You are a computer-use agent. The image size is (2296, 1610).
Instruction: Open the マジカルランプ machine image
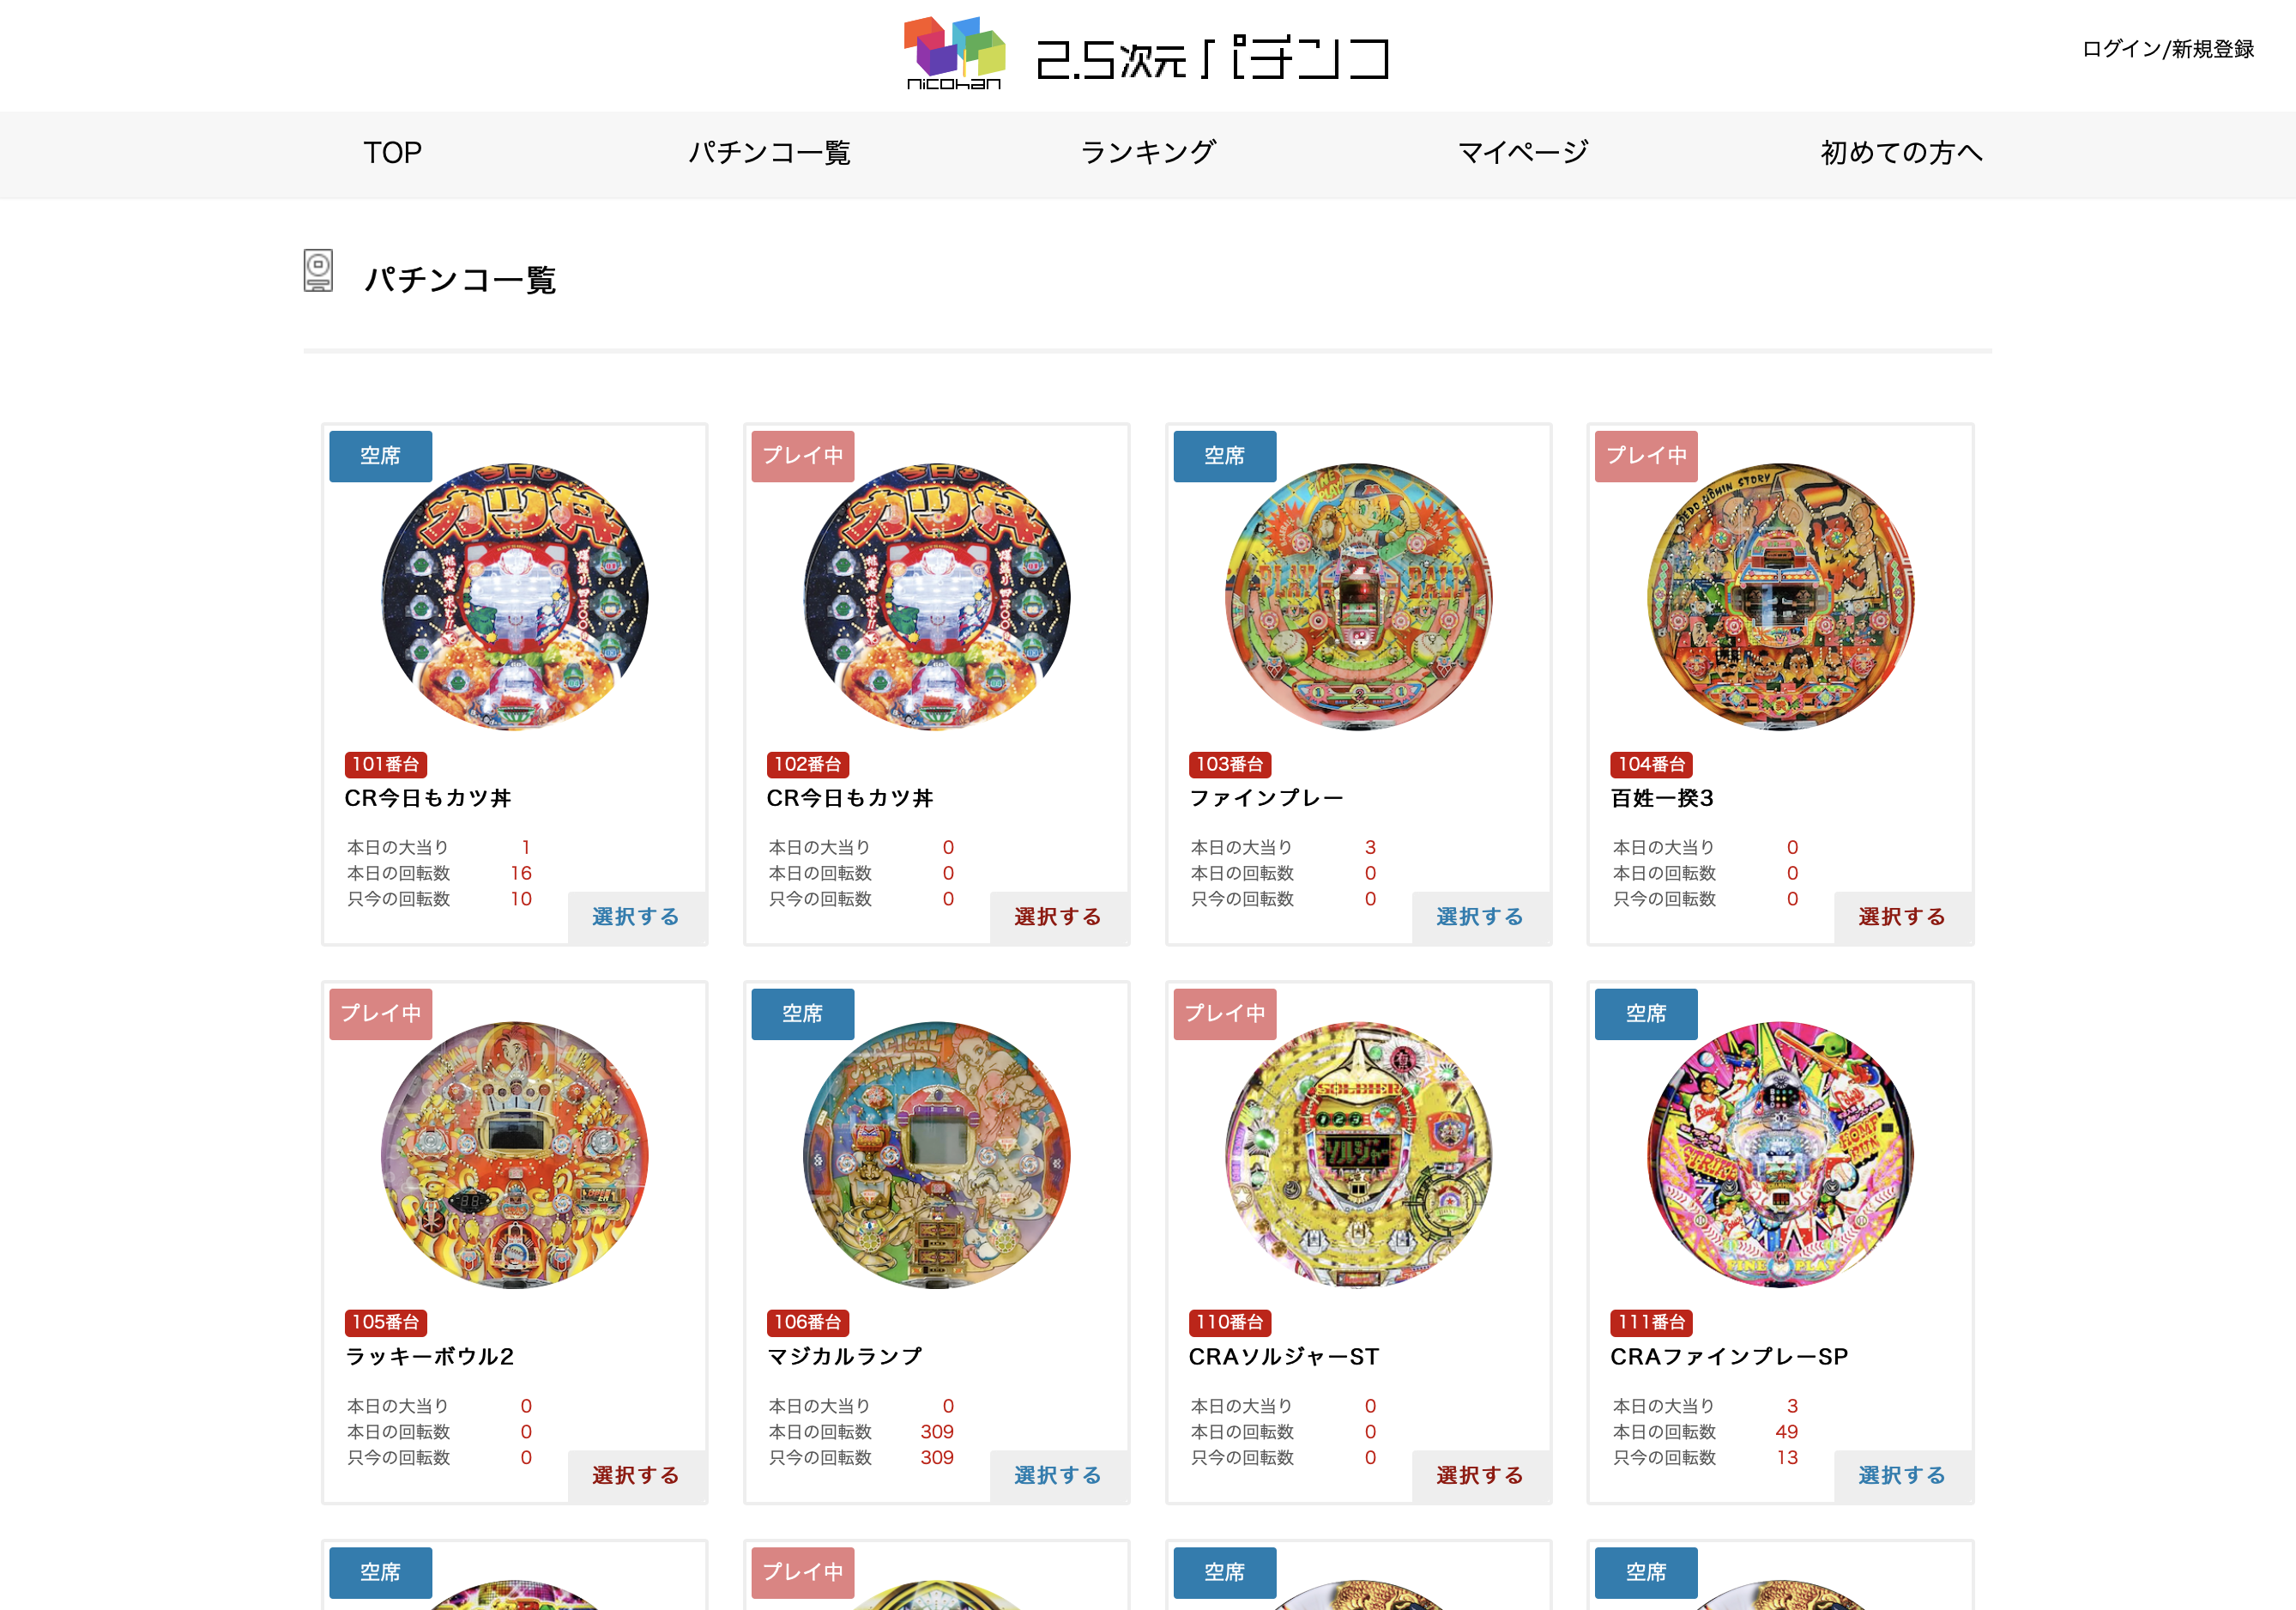pyautogui.click(x=937, y=1155)
